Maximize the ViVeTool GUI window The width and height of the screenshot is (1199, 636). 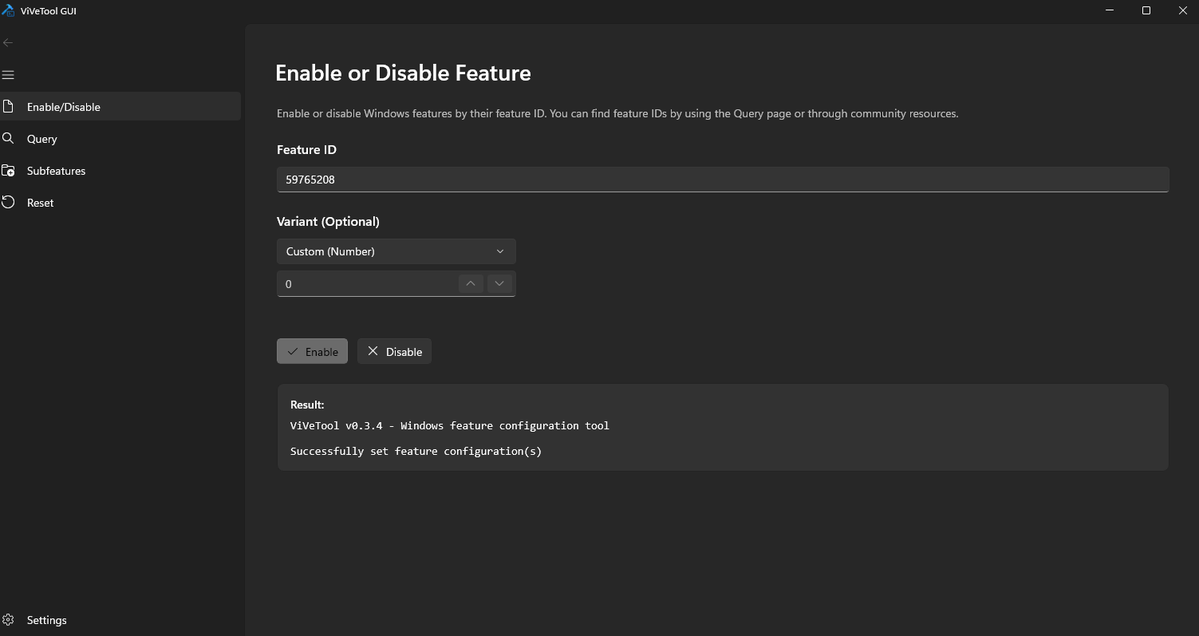pos(1146,11)
